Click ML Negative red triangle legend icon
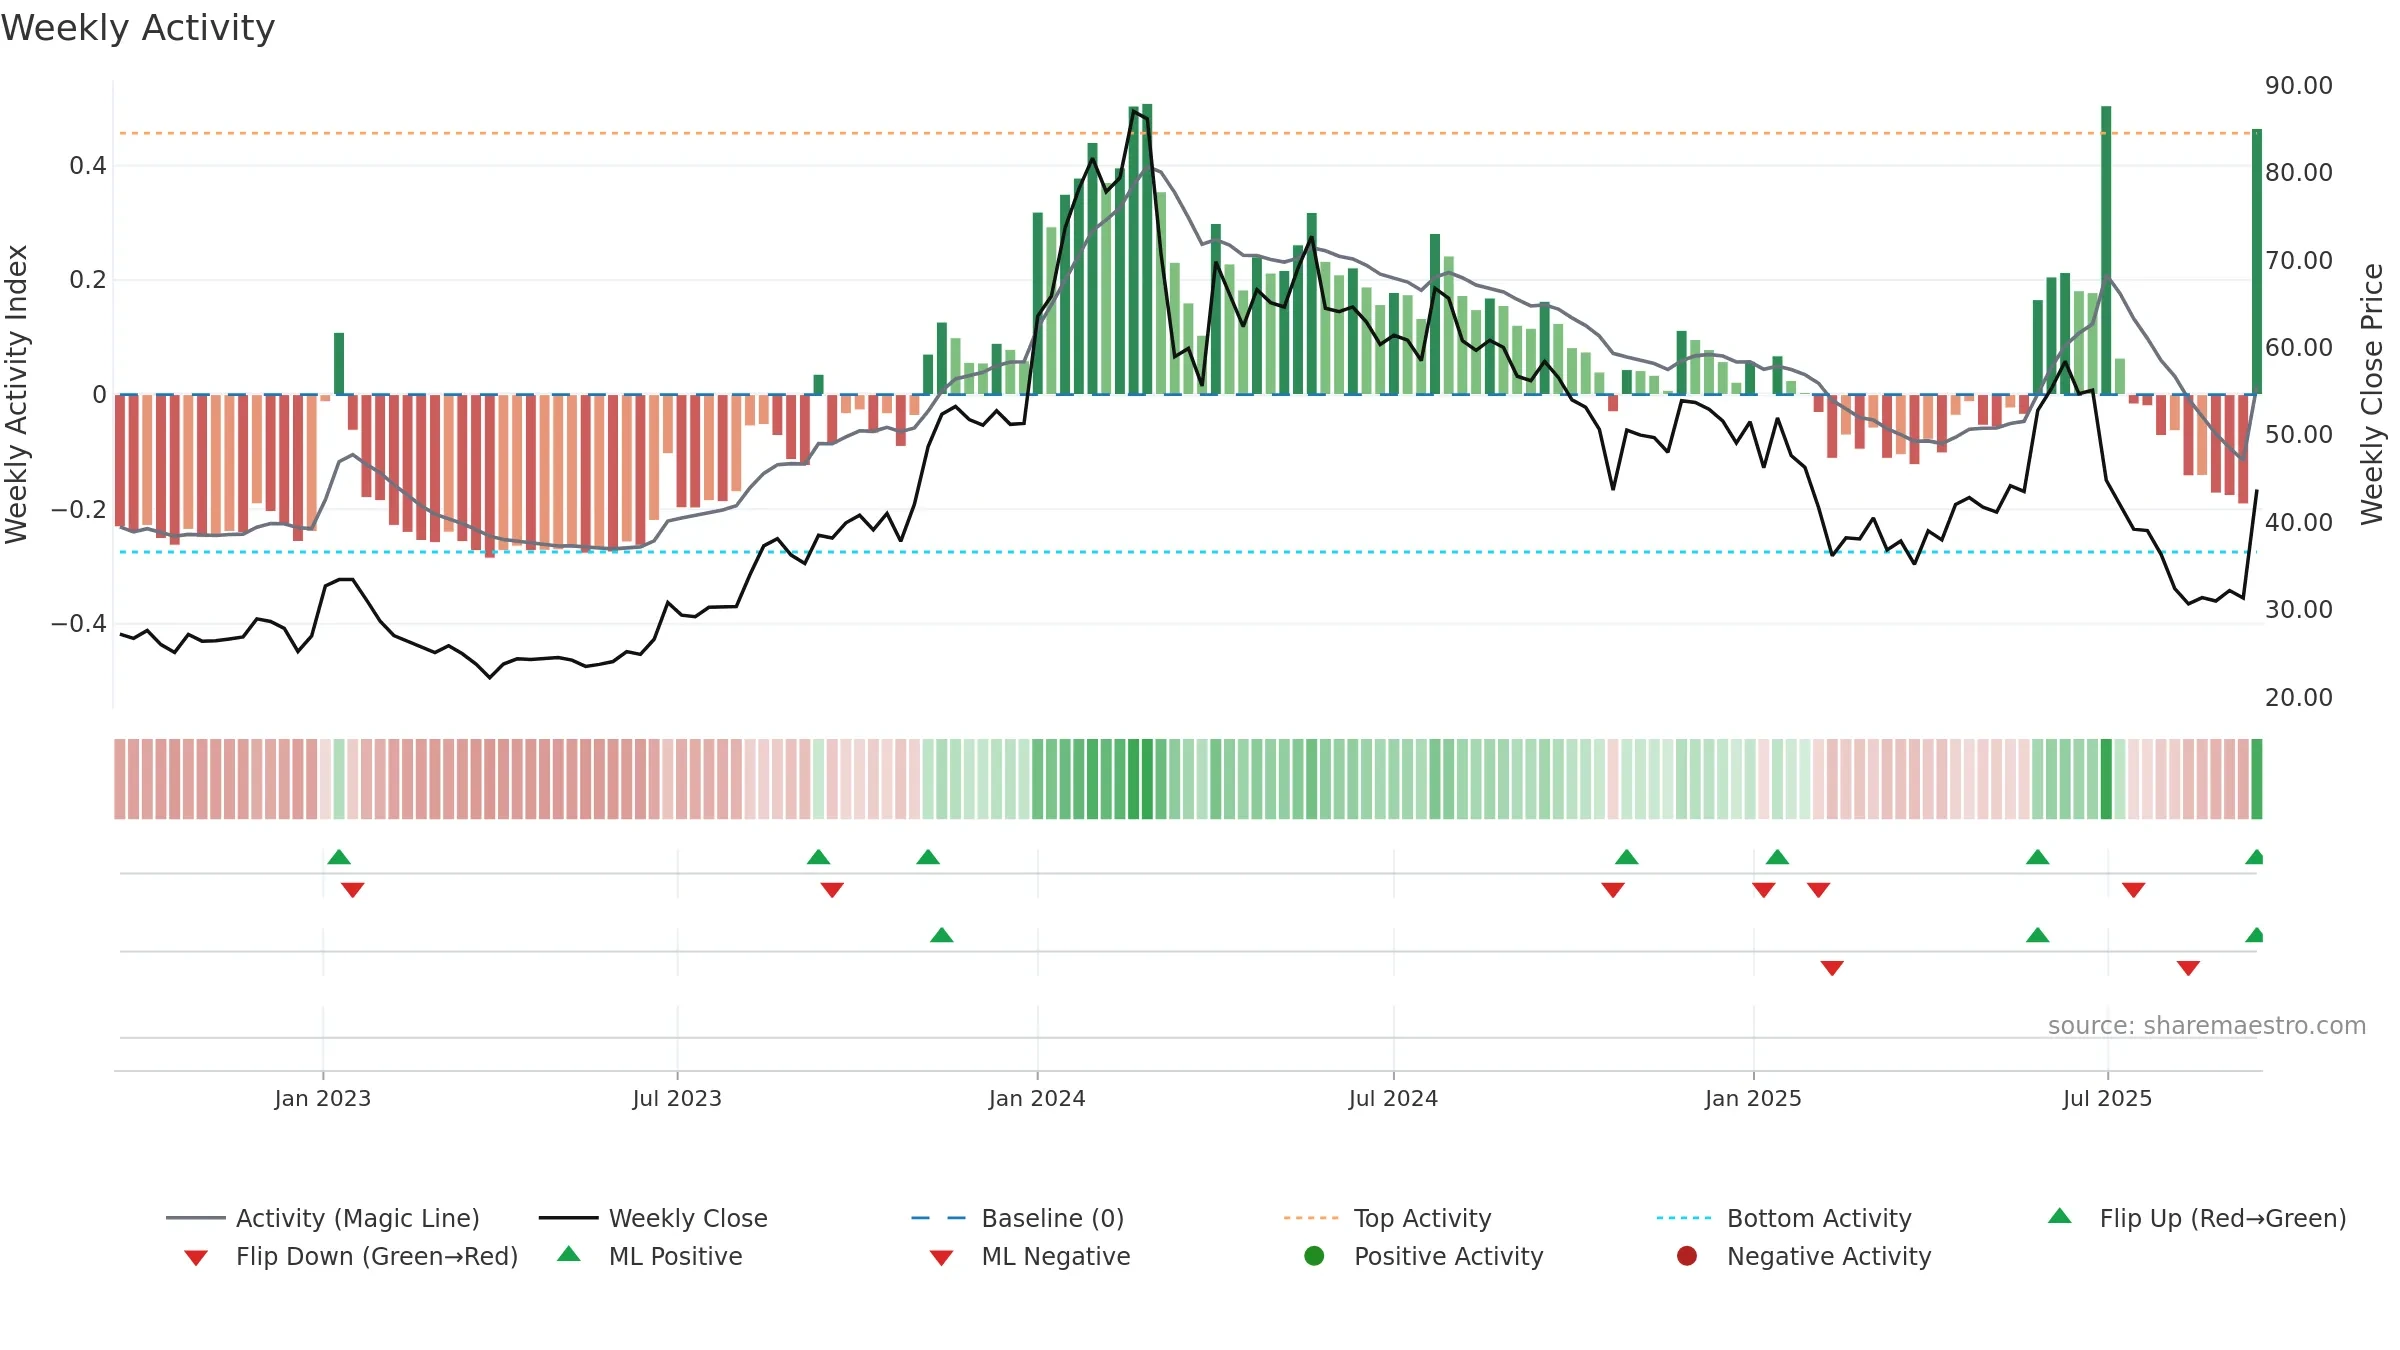 point(941,1257)
